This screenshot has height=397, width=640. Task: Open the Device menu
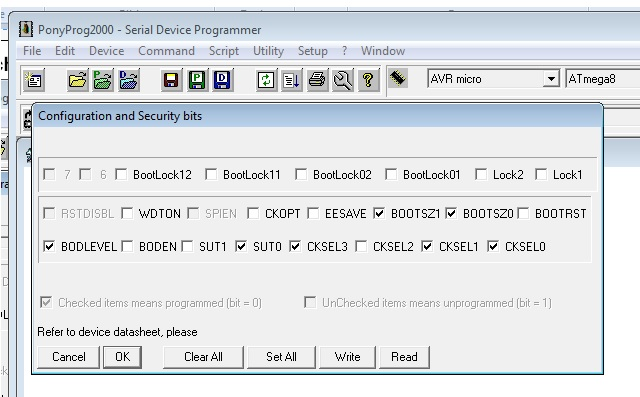pyautogui.click(x=107, y=51)
